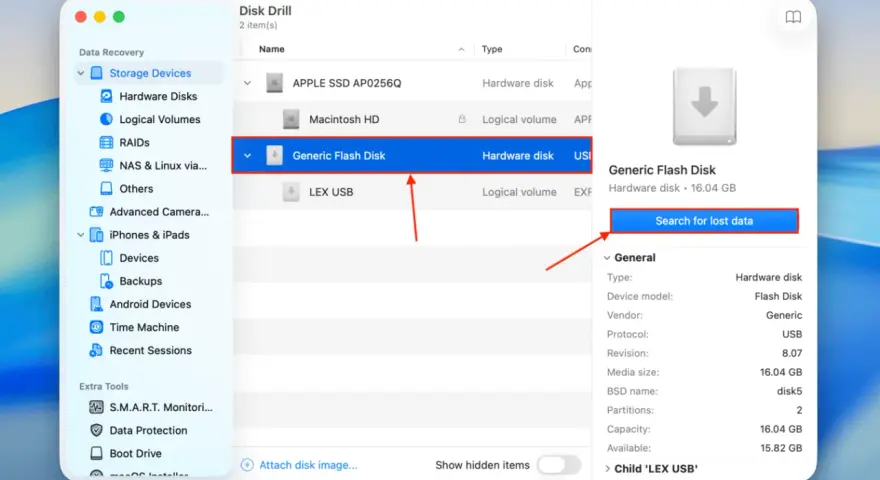This screenshot has height=480, width=880.
Task: Open the Backups icon
Action: (x=106, y=281)
